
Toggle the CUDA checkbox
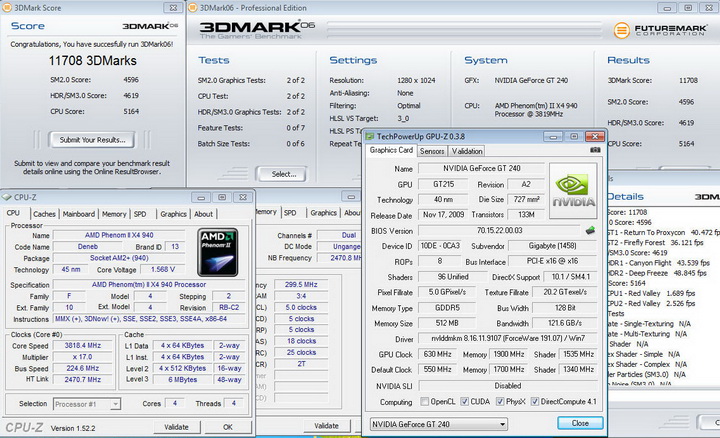tap(464, 402)
